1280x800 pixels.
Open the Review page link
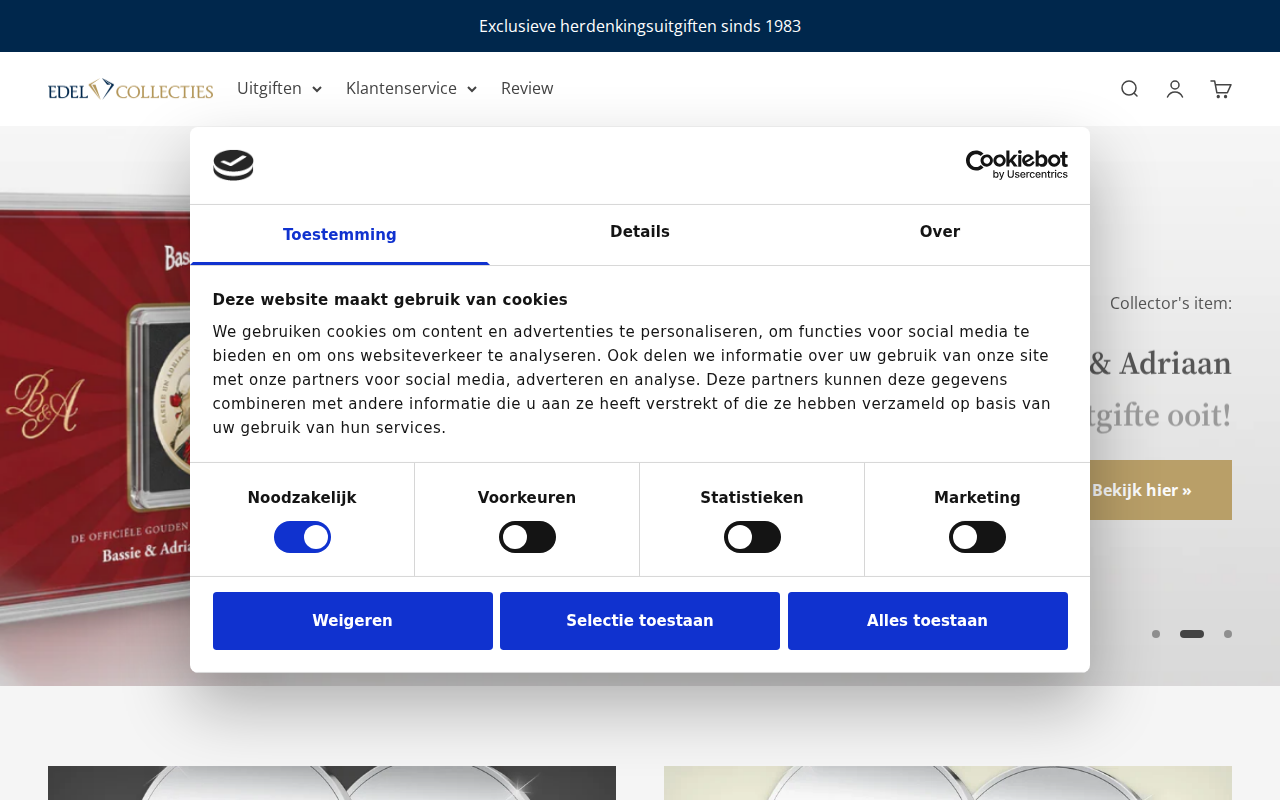point(527,88)
